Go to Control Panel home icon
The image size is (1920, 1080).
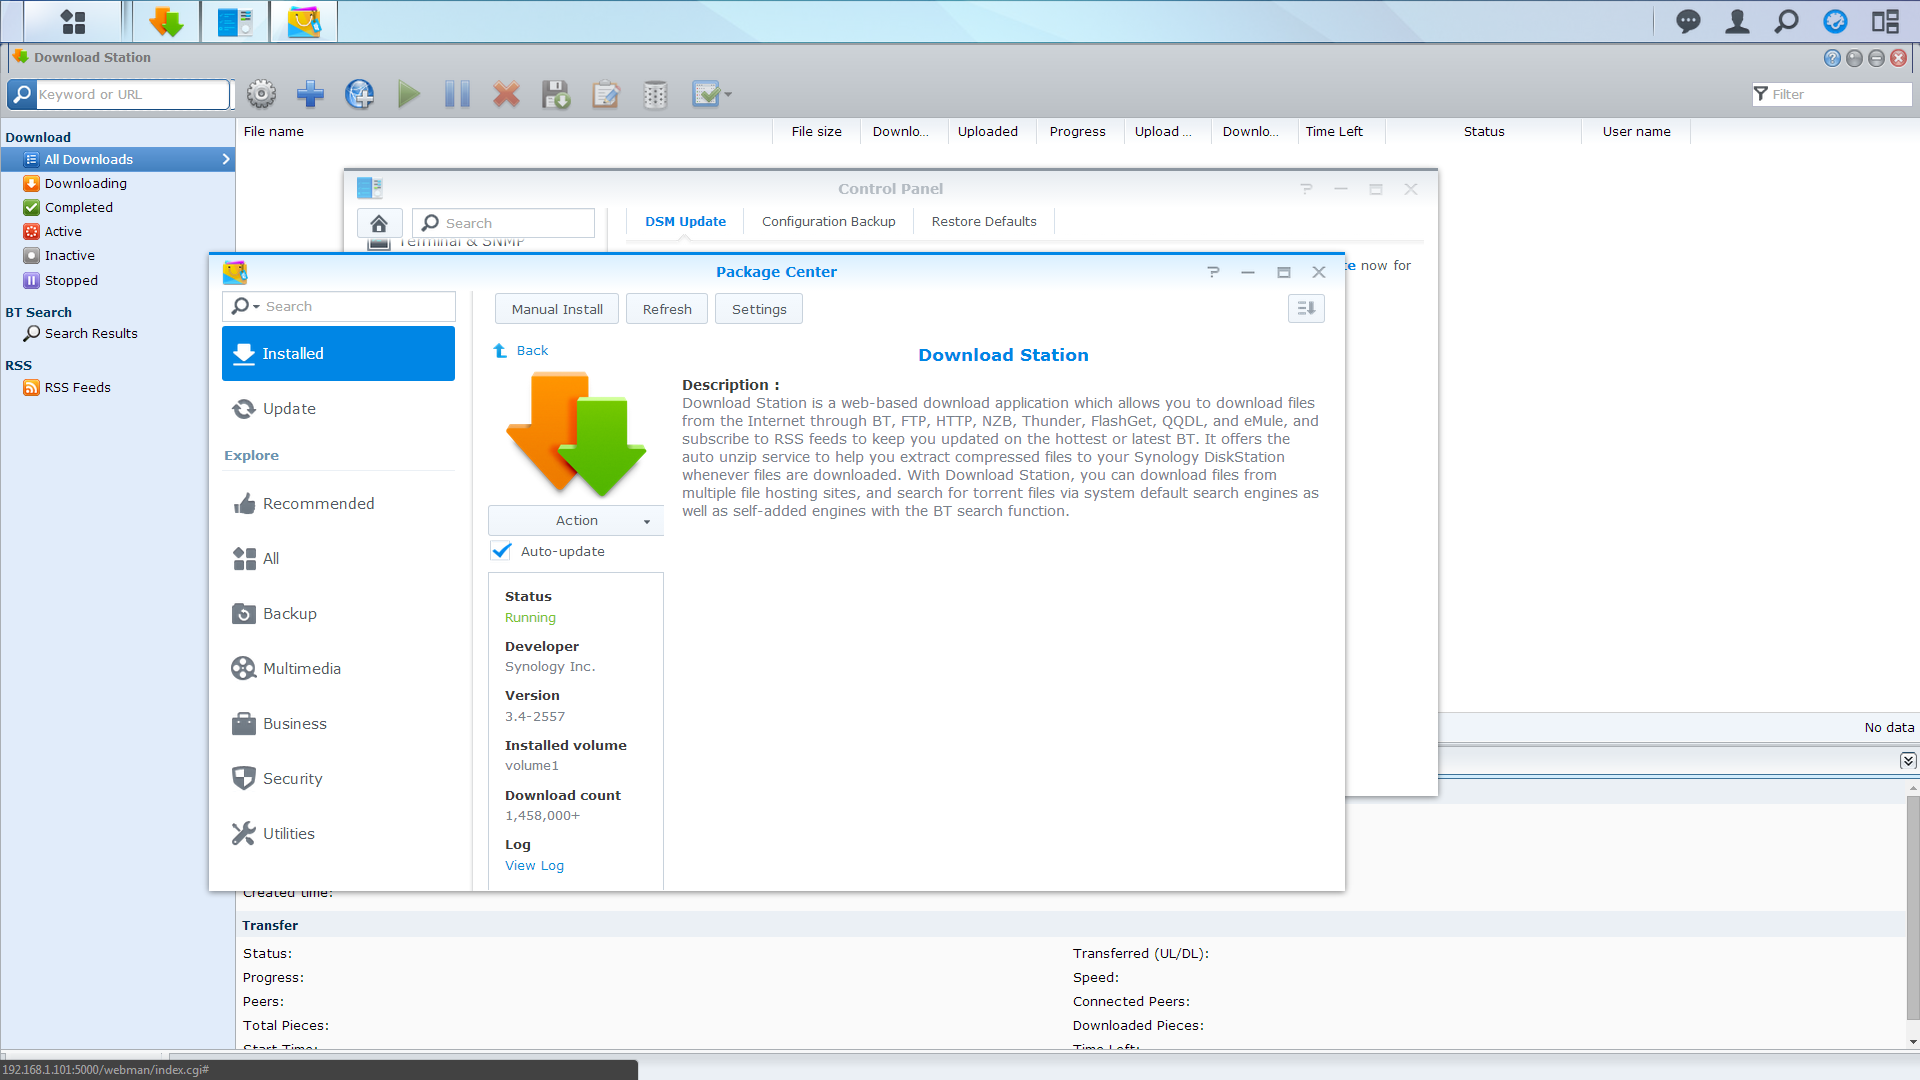pos(379,223)
